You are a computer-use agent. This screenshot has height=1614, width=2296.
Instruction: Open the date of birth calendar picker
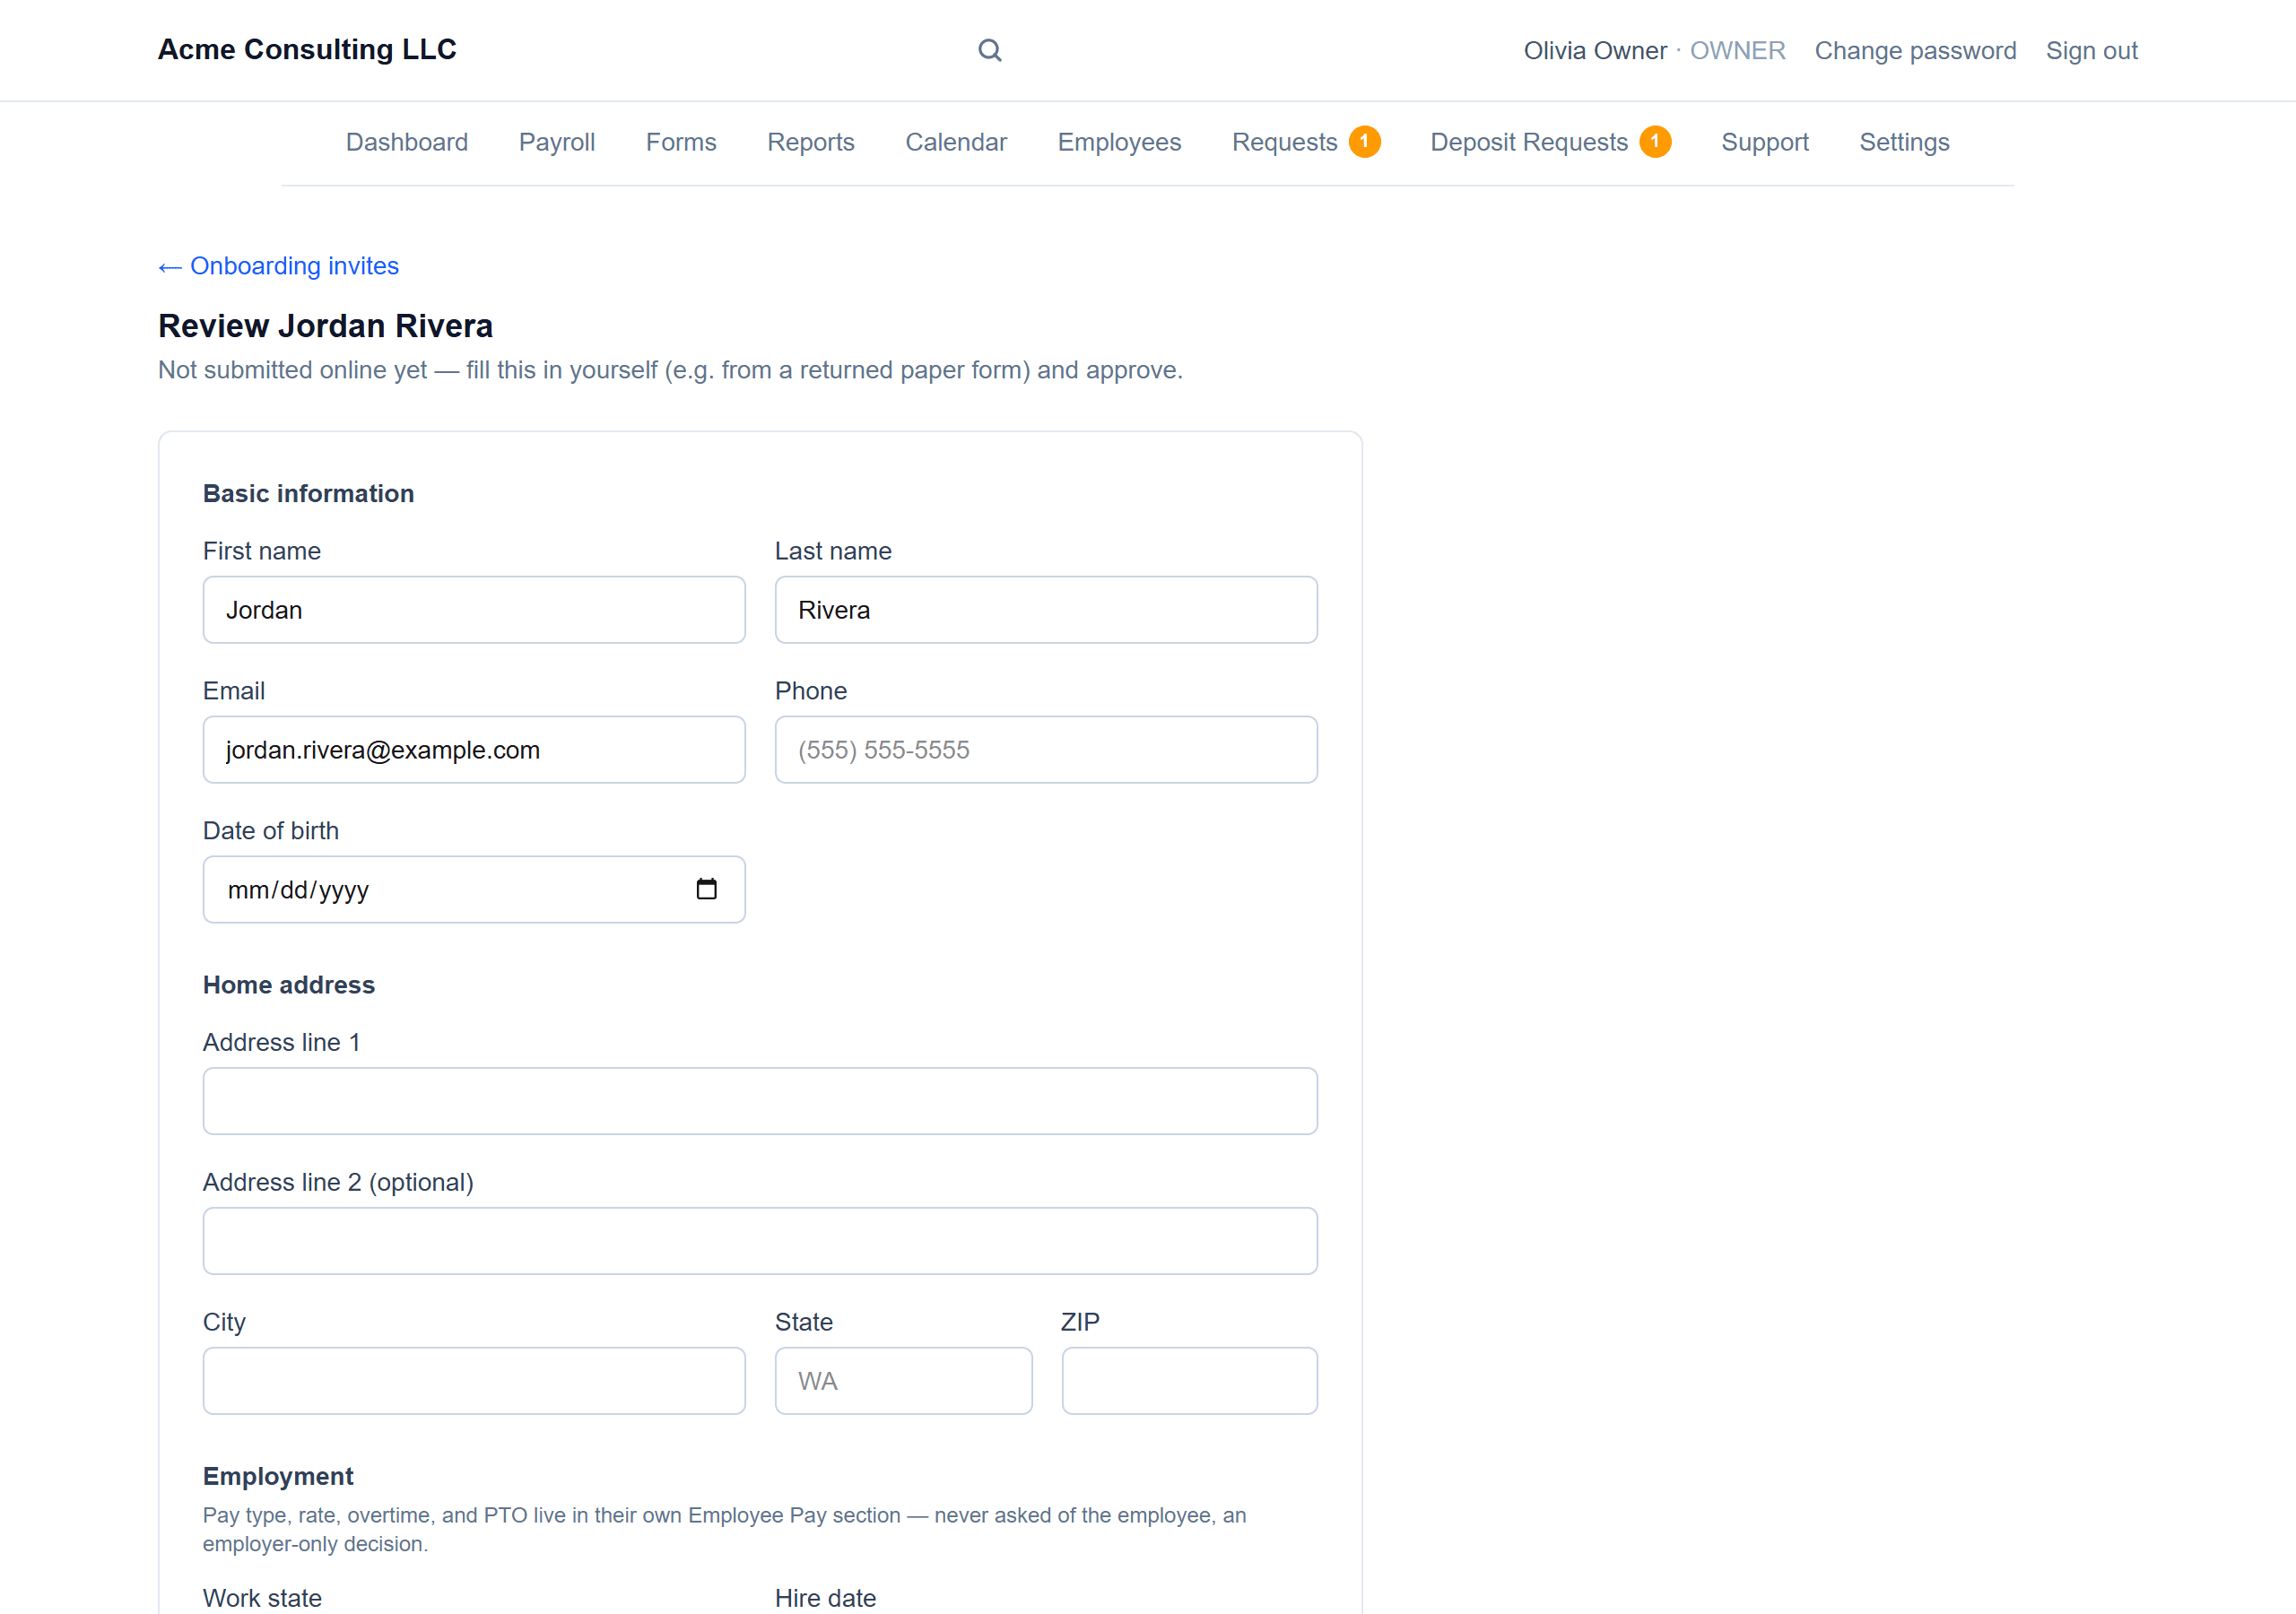pos(706,888)
